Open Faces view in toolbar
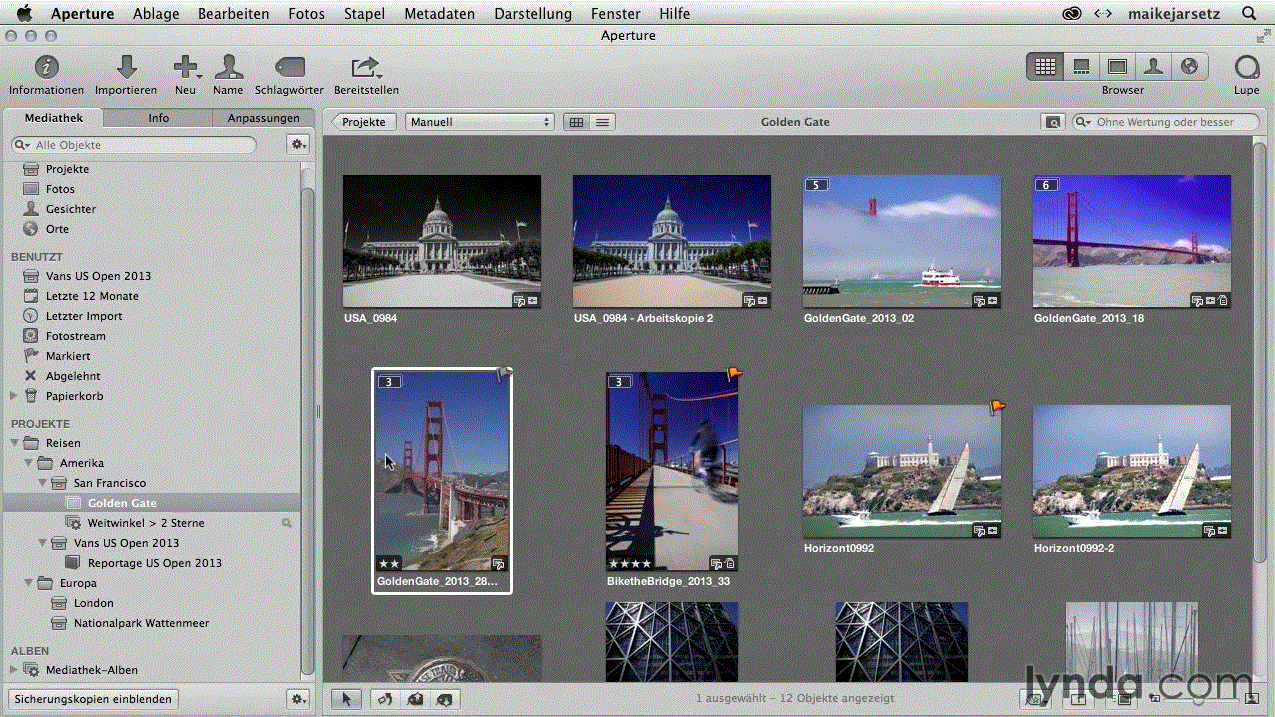Image resolution: width=1275 pixels, height=717 pixels. tap(1153, 67)
